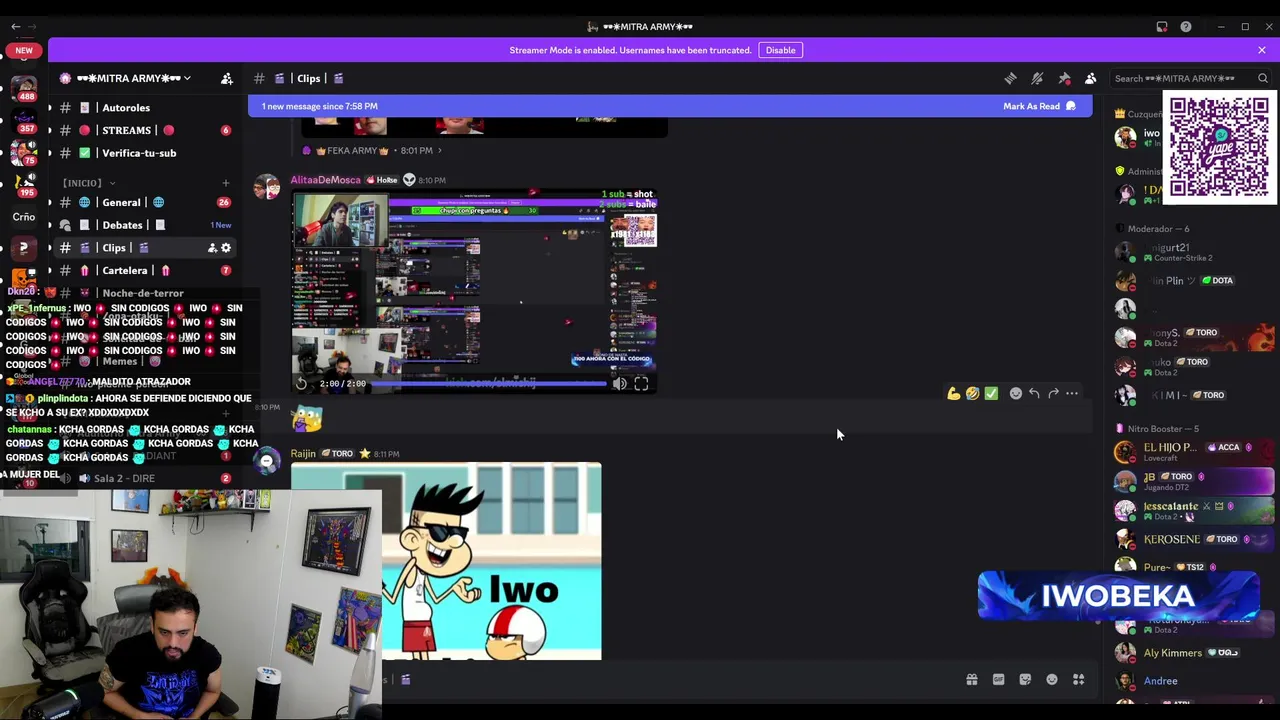Enter fullscreen on video clip
The width and height of the screenshot is (1280, 720).
(641, 383)
